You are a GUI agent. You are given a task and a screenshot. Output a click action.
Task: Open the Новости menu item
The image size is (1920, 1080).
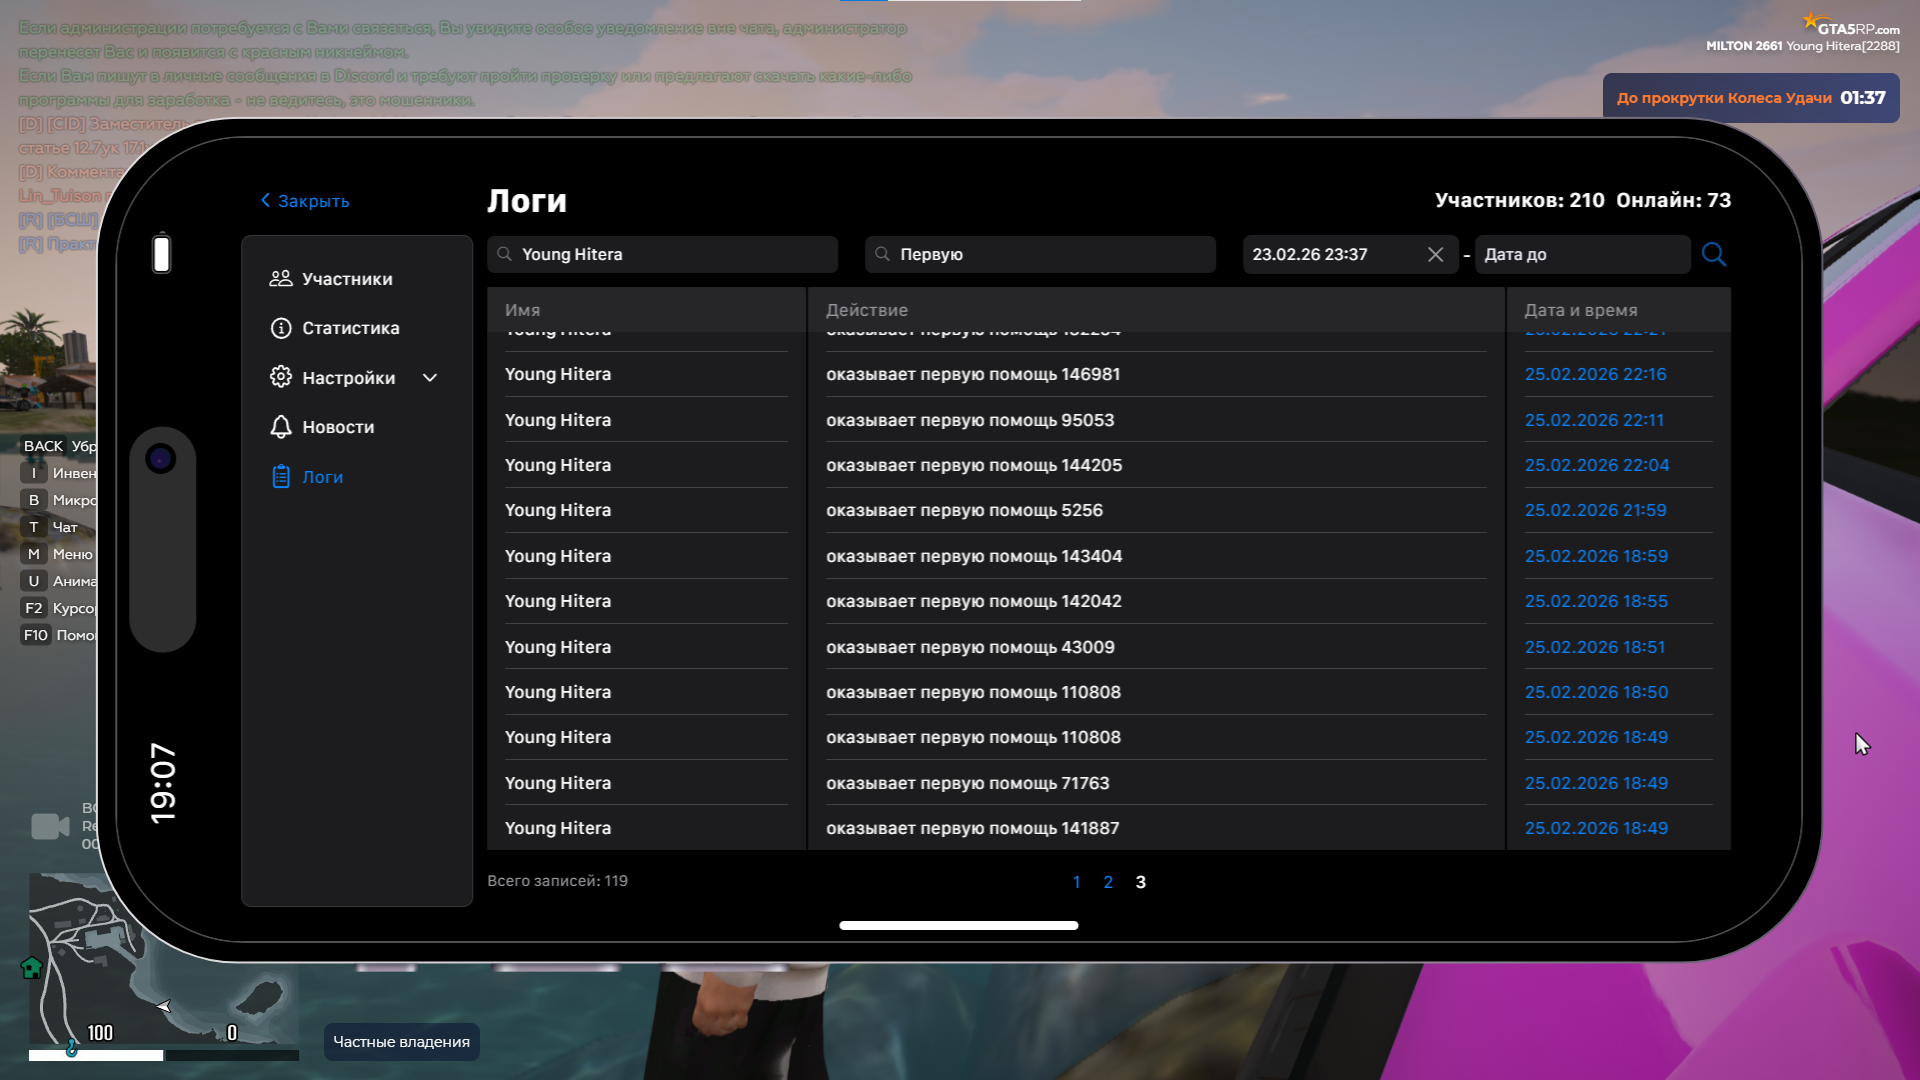338,427
